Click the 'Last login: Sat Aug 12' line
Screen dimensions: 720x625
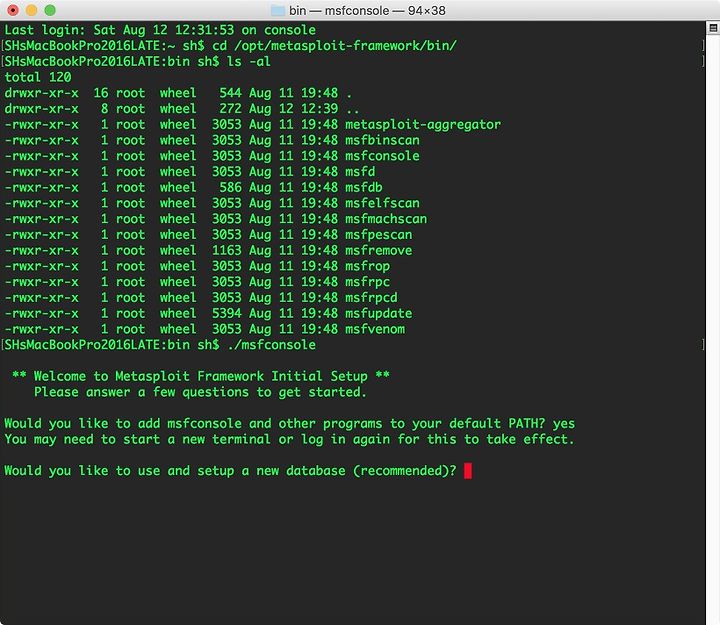coord(160,30)
